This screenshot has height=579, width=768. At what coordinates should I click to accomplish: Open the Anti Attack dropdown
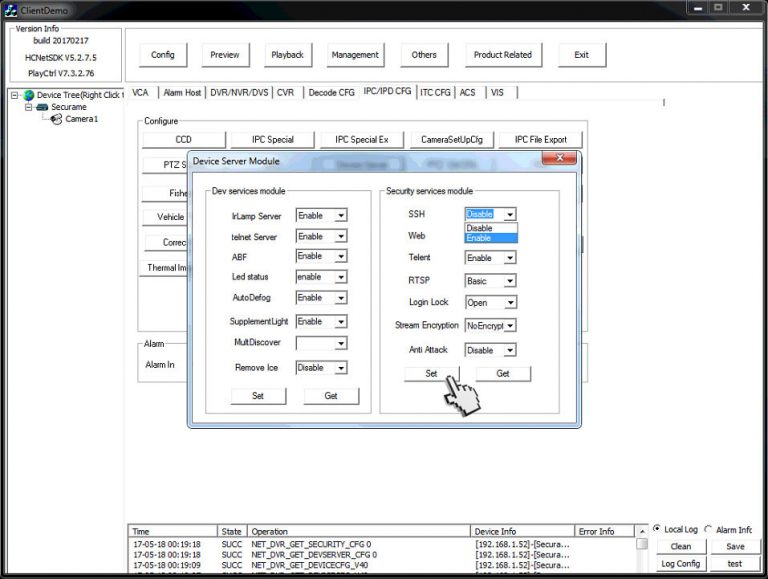pyautogui.click(x=510, y=350)
